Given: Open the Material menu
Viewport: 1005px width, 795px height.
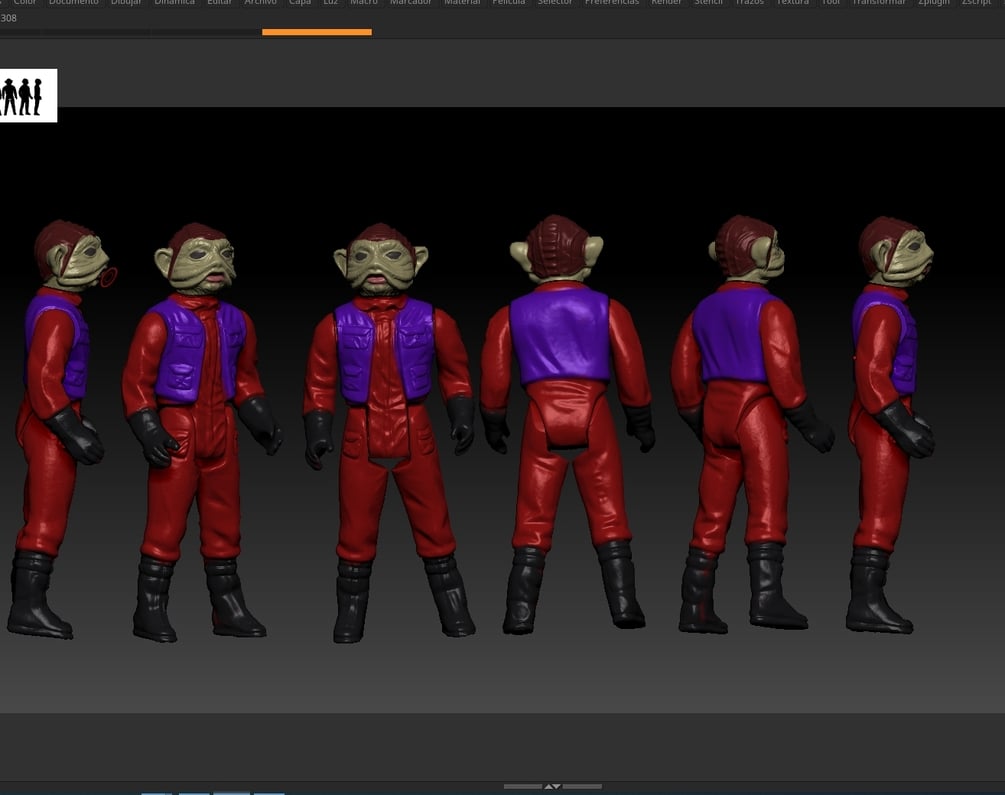Looking at the screenshot, I should point(462,3).
